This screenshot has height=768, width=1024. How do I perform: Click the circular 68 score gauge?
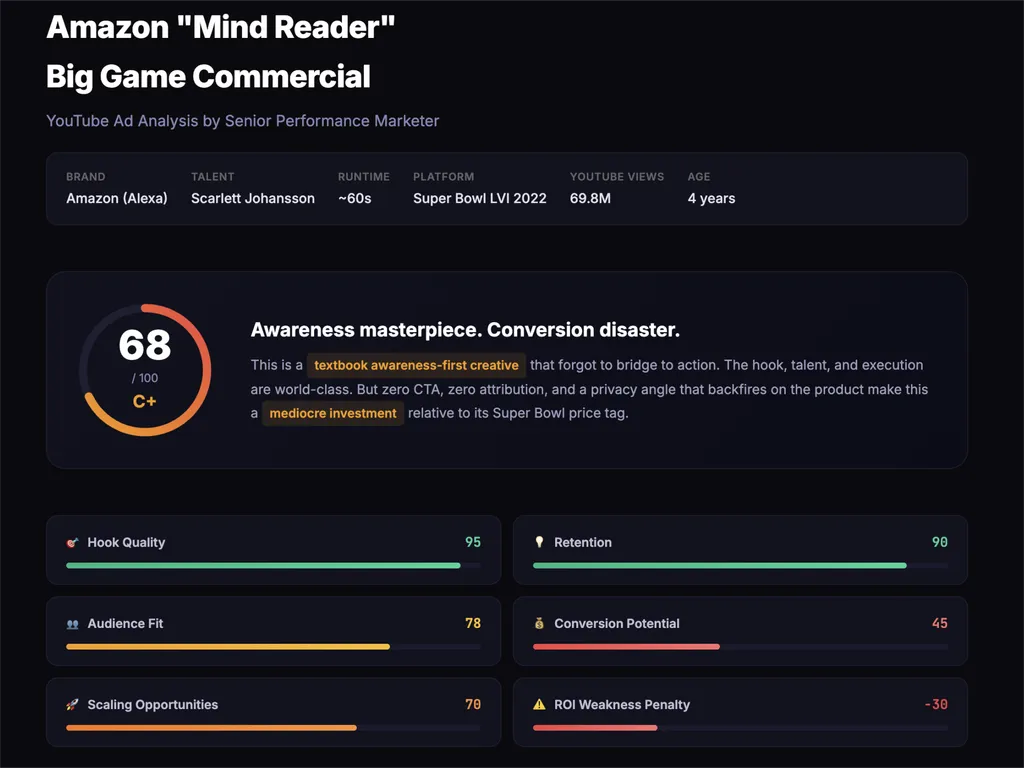click(x=145, y=370)
